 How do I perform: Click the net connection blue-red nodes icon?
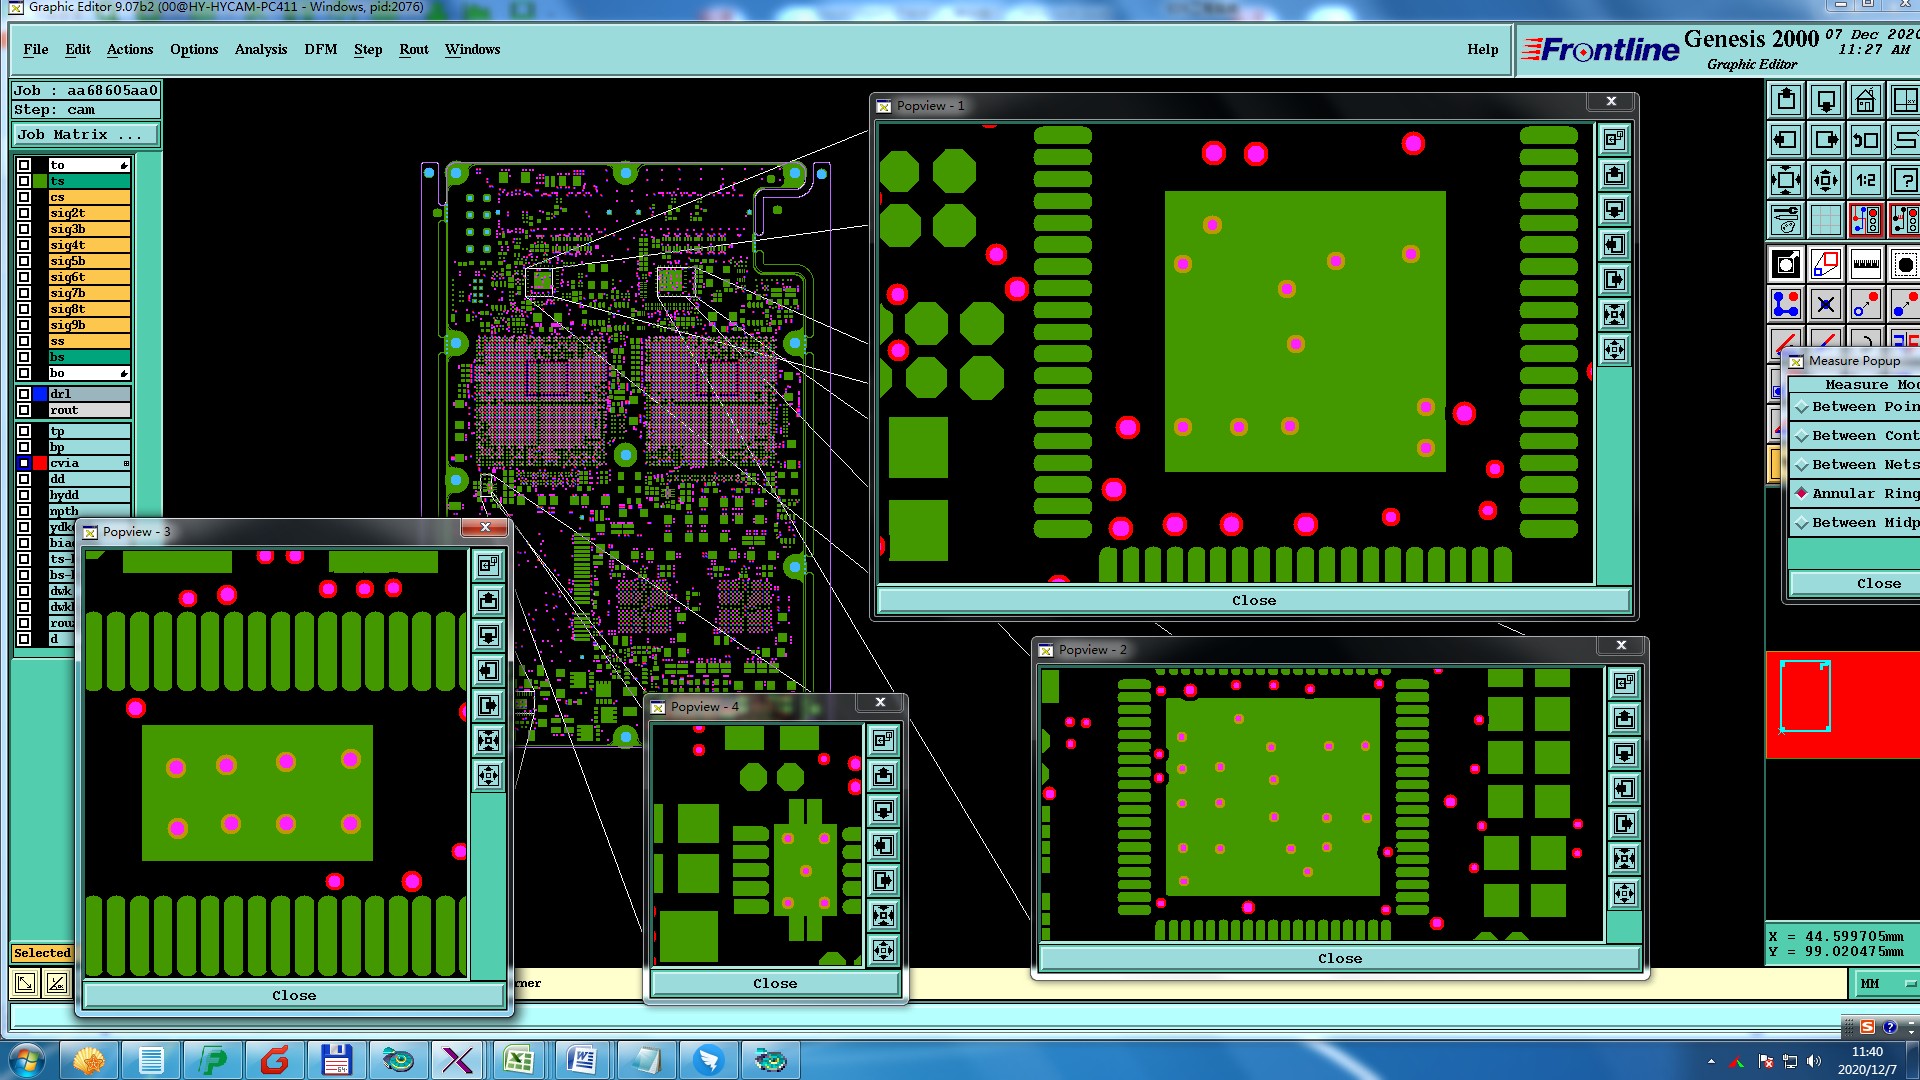pyautogui.click(x=1786, y=304)
